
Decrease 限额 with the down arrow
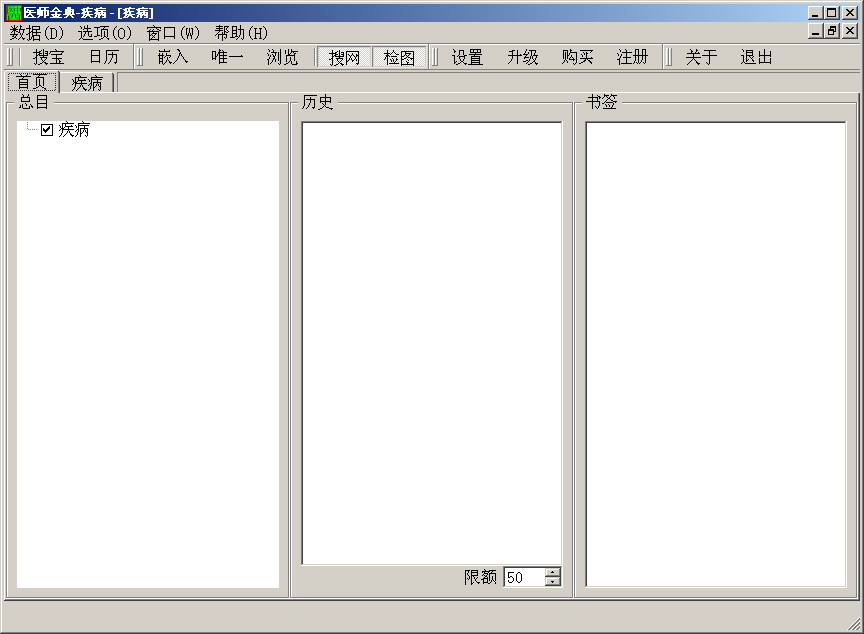pos(553,582)
